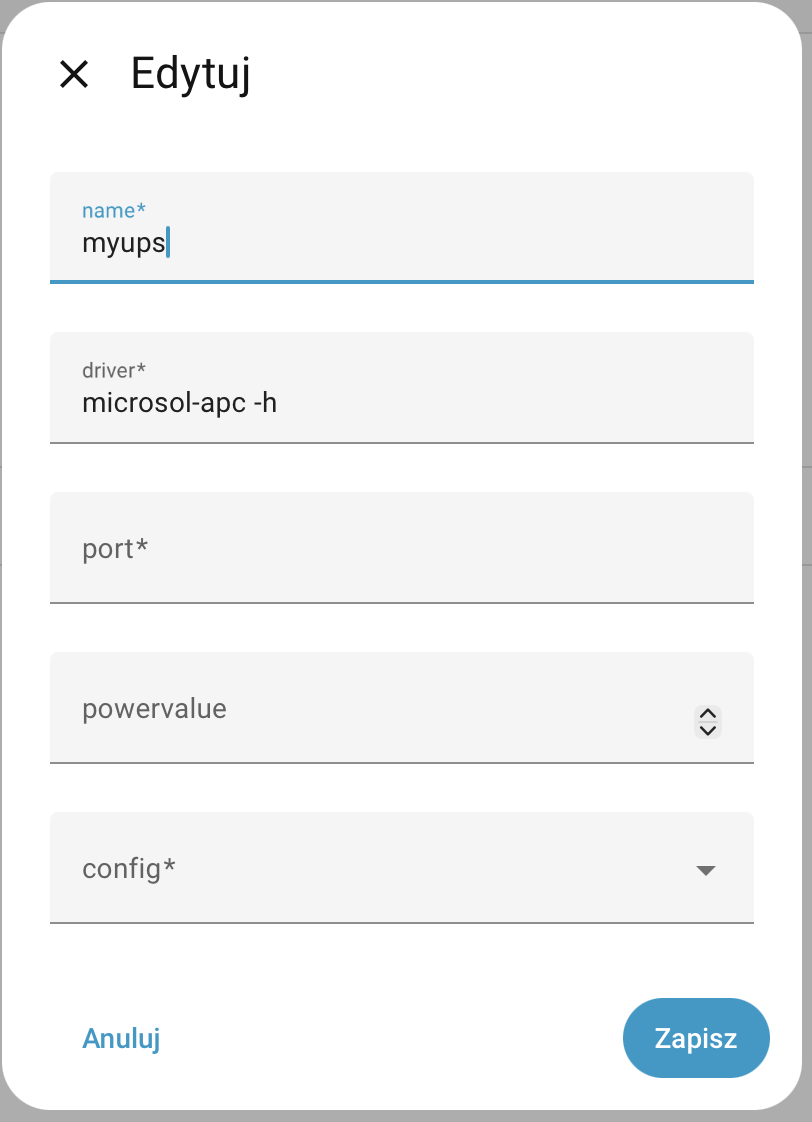Viewport: 812px width, 1122px height.
Task: Cancel editing with the Anuluj button
Action: (121, 1038)
